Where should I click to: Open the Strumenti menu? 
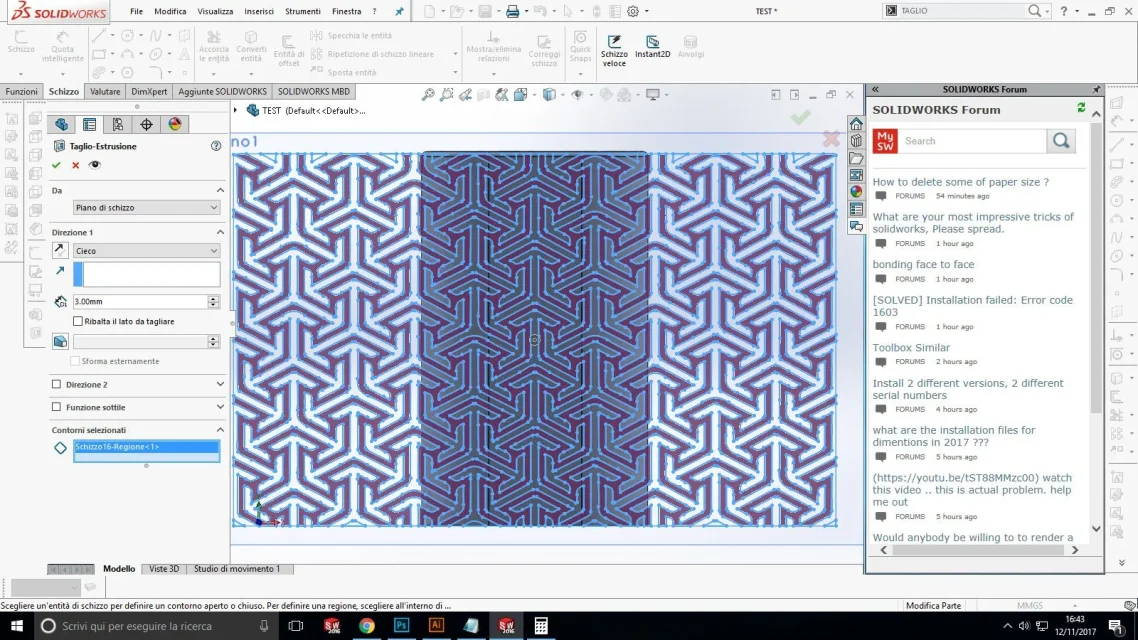tap(301, 11)
